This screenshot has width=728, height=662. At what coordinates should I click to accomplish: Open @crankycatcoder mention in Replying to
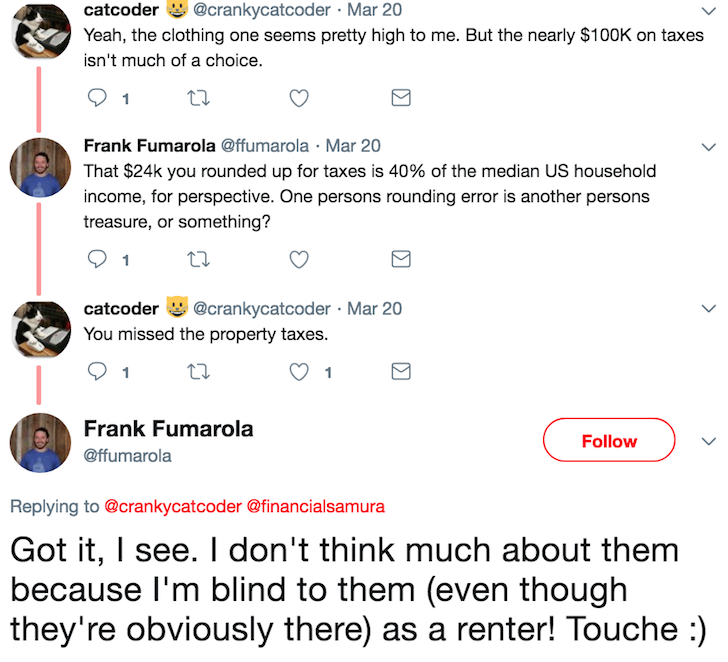(x=173, y=506)
